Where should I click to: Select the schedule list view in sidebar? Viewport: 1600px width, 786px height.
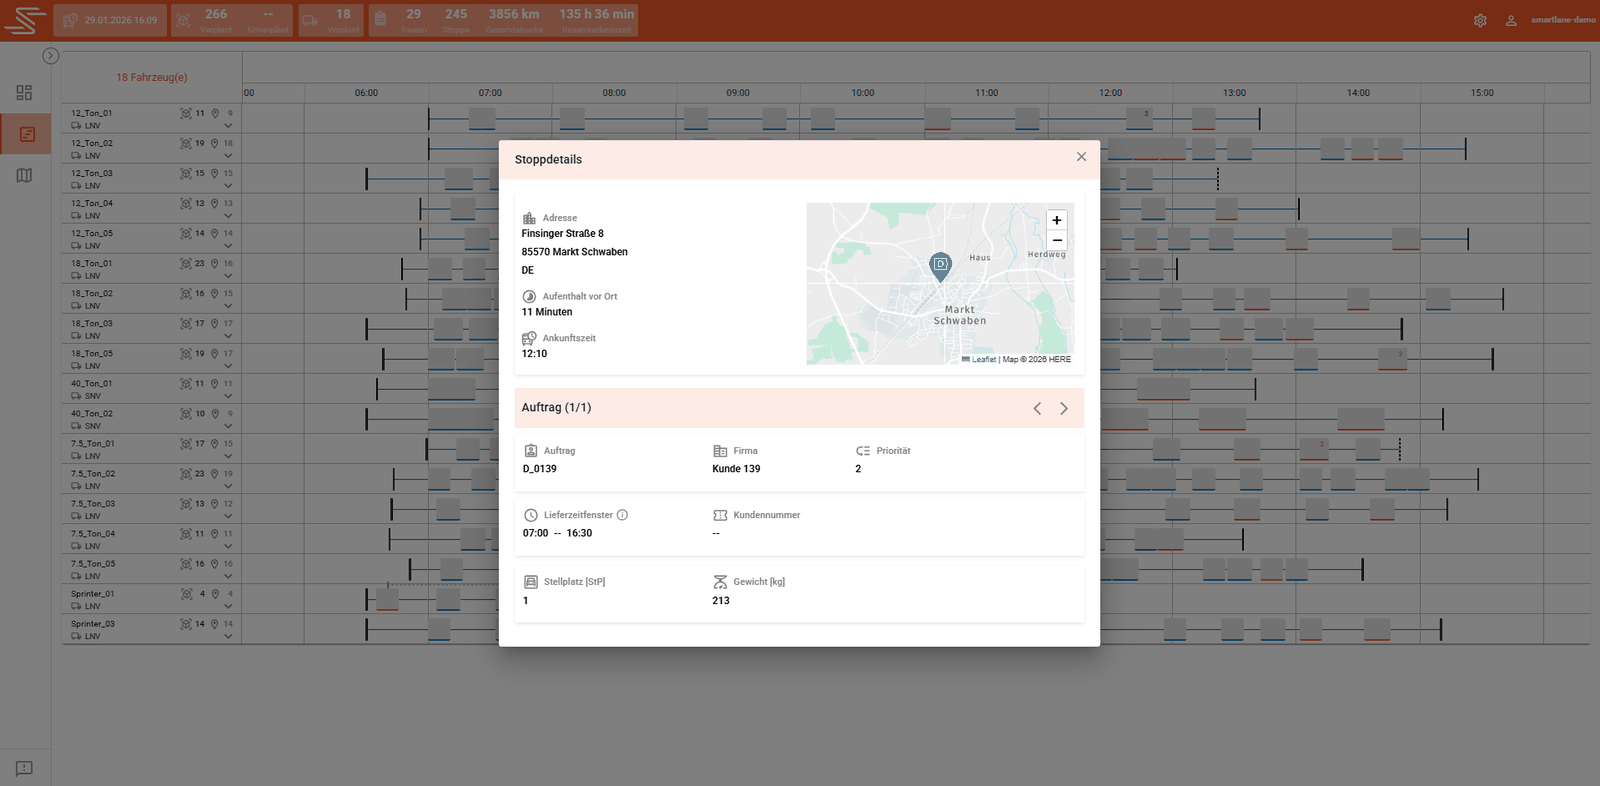[x=27, y=134]
